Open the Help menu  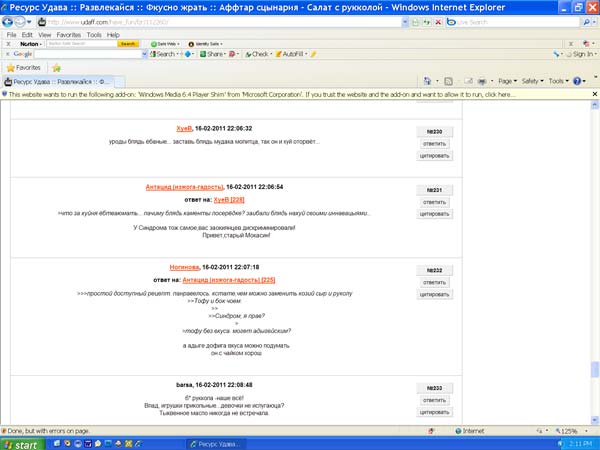[113, 35]
